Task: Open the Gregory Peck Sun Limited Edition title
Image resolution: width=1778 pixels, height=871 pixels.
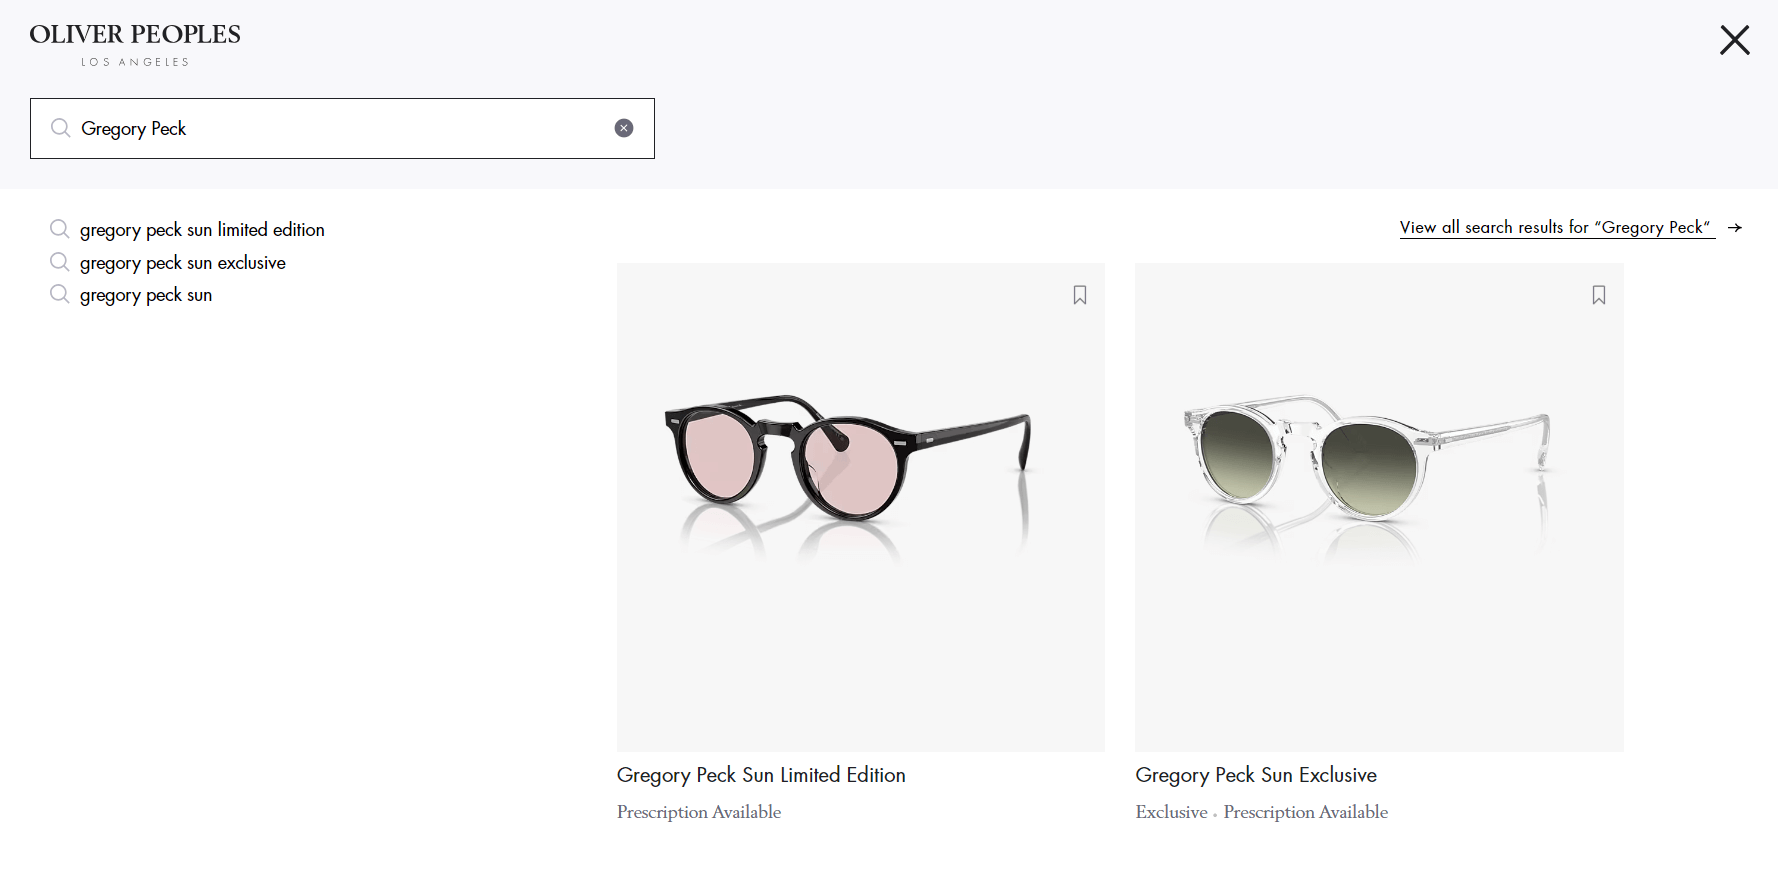Action: [x=760, y=774]
